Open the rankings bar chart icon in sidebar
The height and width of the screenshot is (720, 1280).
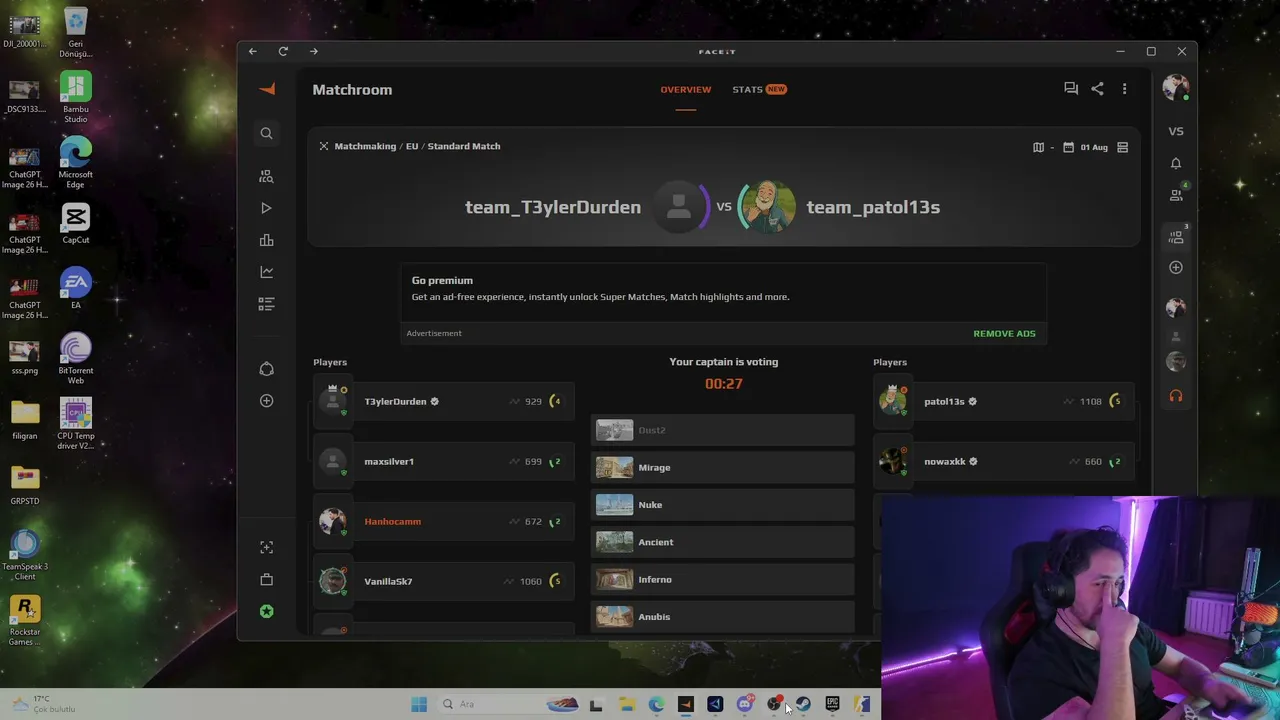266,240
